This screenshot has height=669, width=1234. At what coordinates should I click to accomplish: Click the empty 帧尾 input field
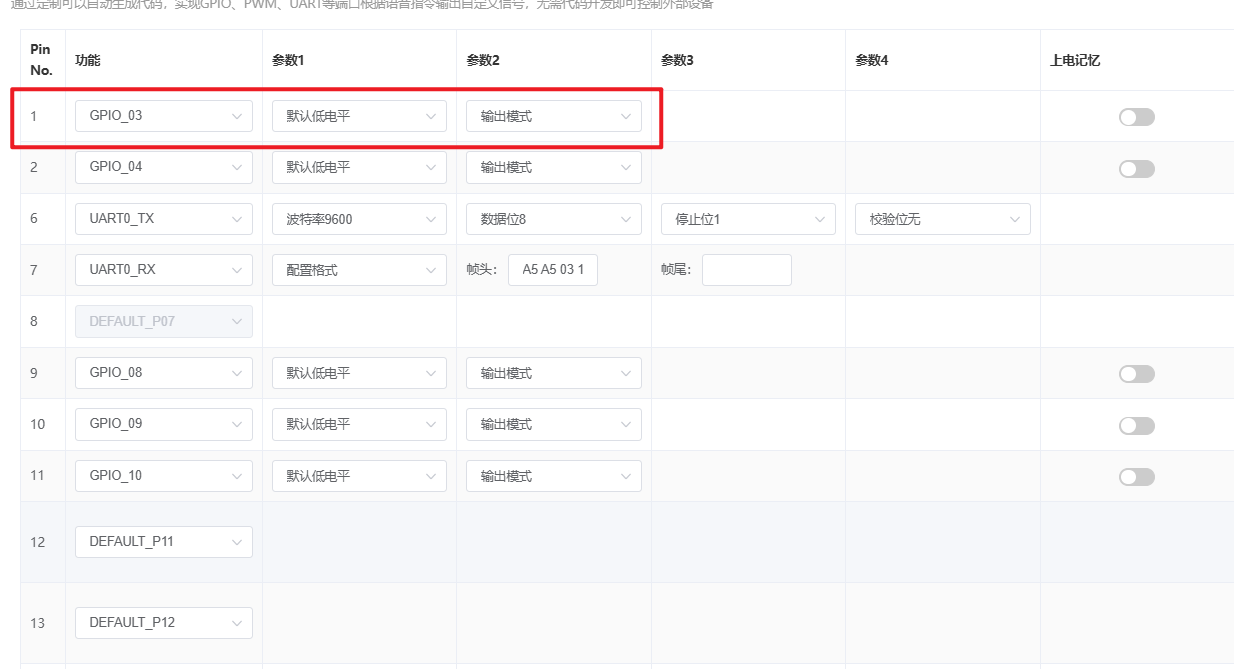click(746, 269)
